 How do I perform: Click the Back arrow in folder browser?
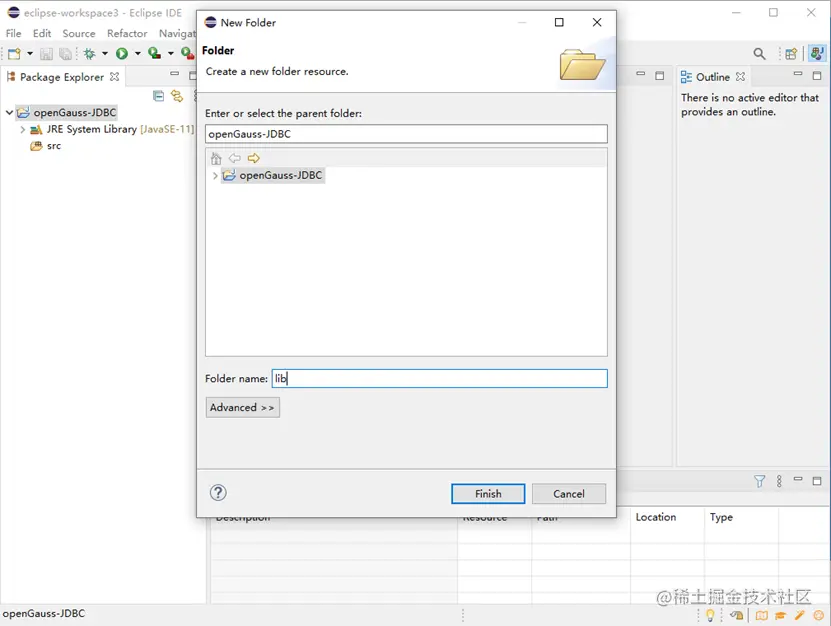tap(235, 158)
